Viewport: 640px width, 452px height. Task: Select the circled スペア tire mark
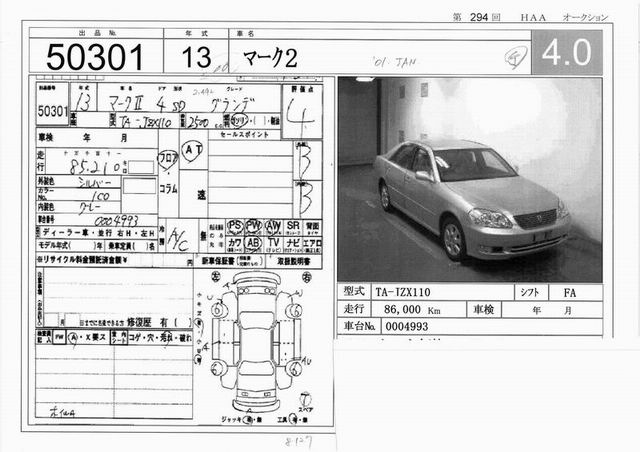click(x=305, y=401)
